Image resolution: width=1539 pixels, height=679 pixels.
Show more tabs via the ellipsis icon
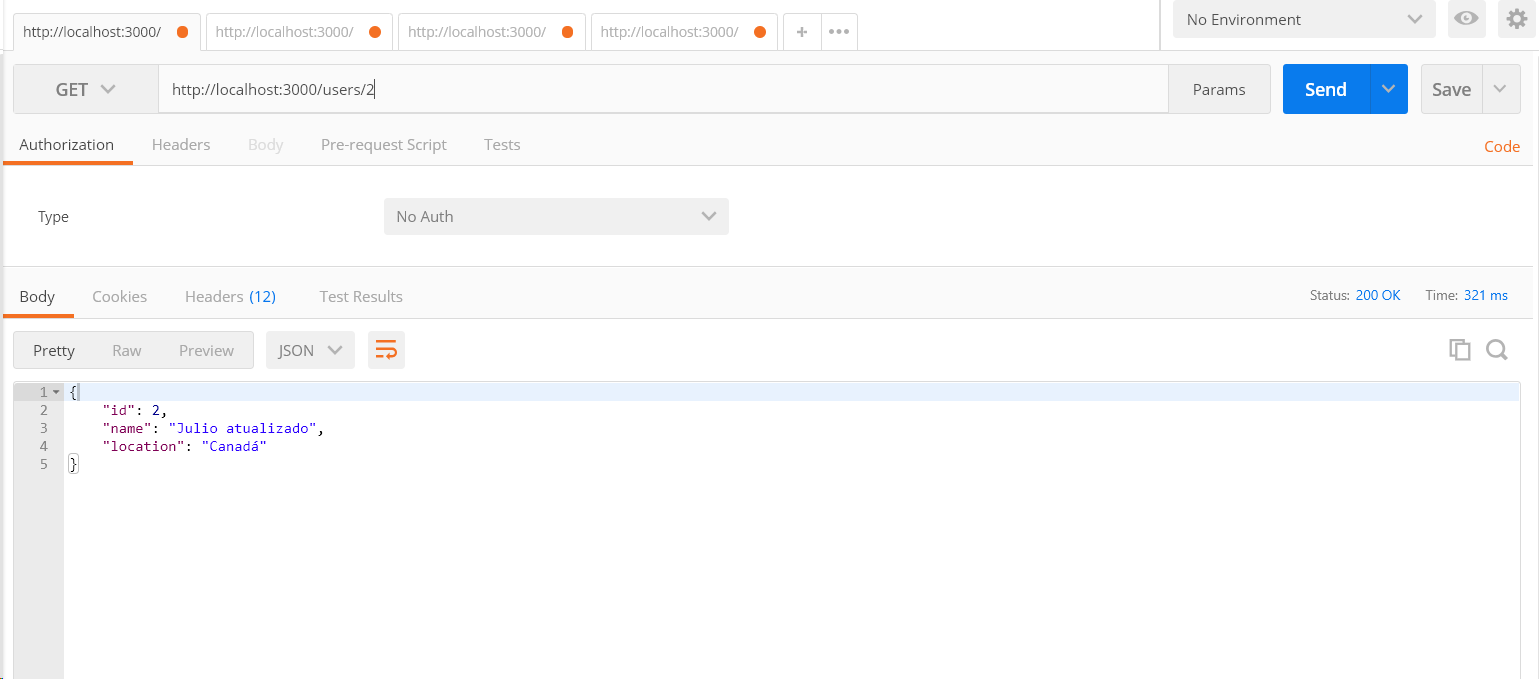click(838, 31)
